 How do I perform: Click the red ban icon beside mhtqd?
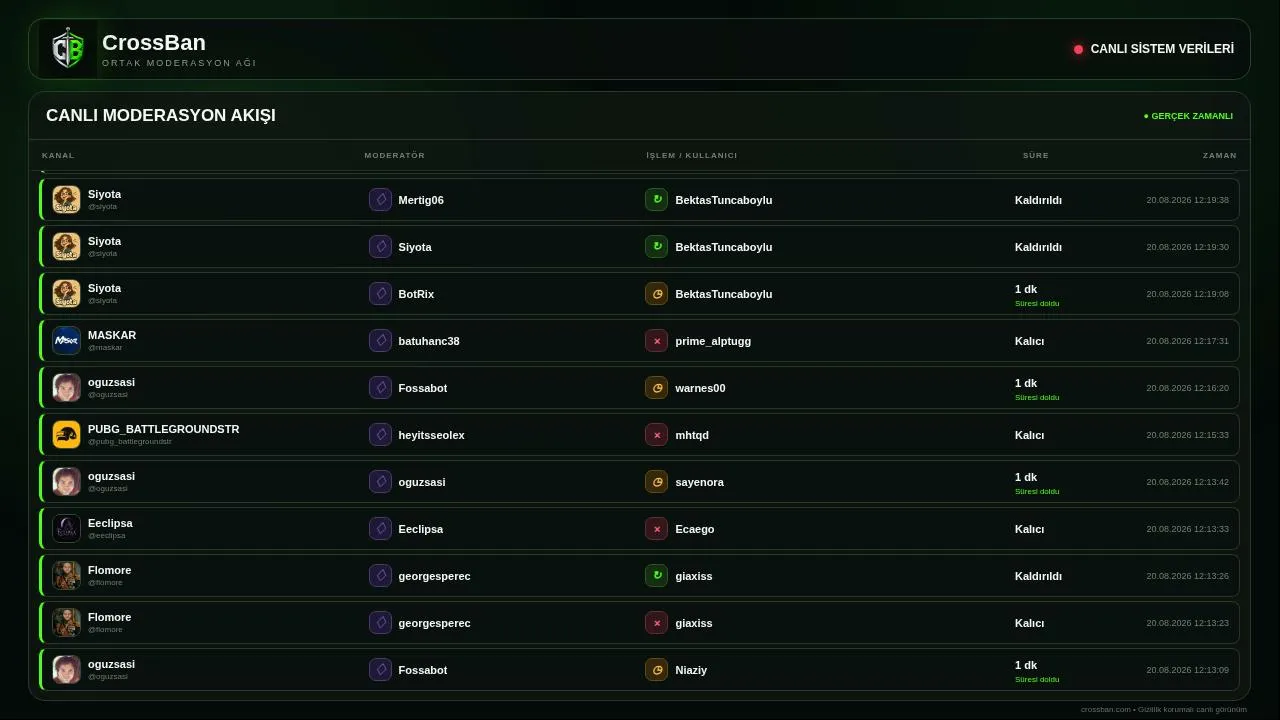pos(656,435)
